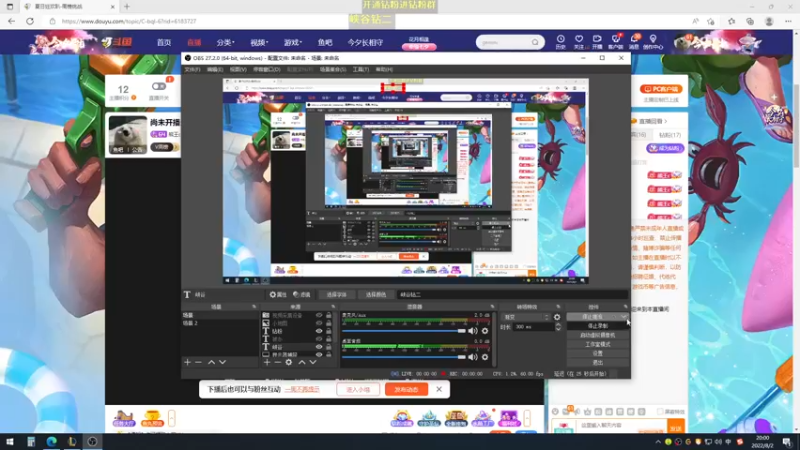Viewport: 800px width, 450px height.
Task: Open scene transition properties gear
Action: pyautogui.click(x=557, y=317)
